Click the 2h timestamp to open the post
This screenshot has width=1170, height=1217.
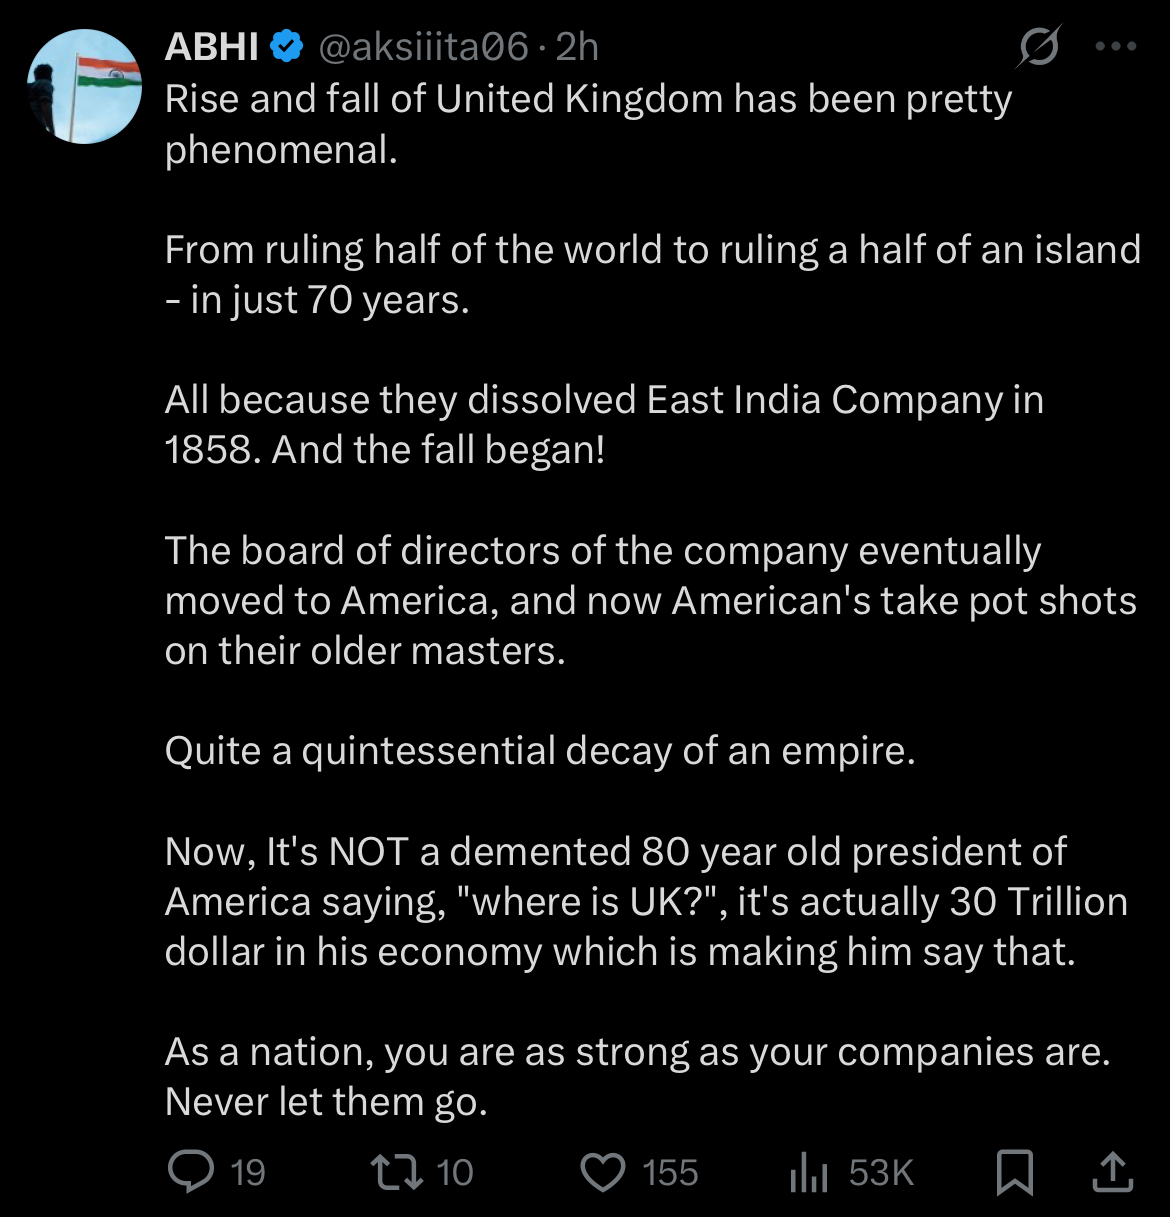577,47
